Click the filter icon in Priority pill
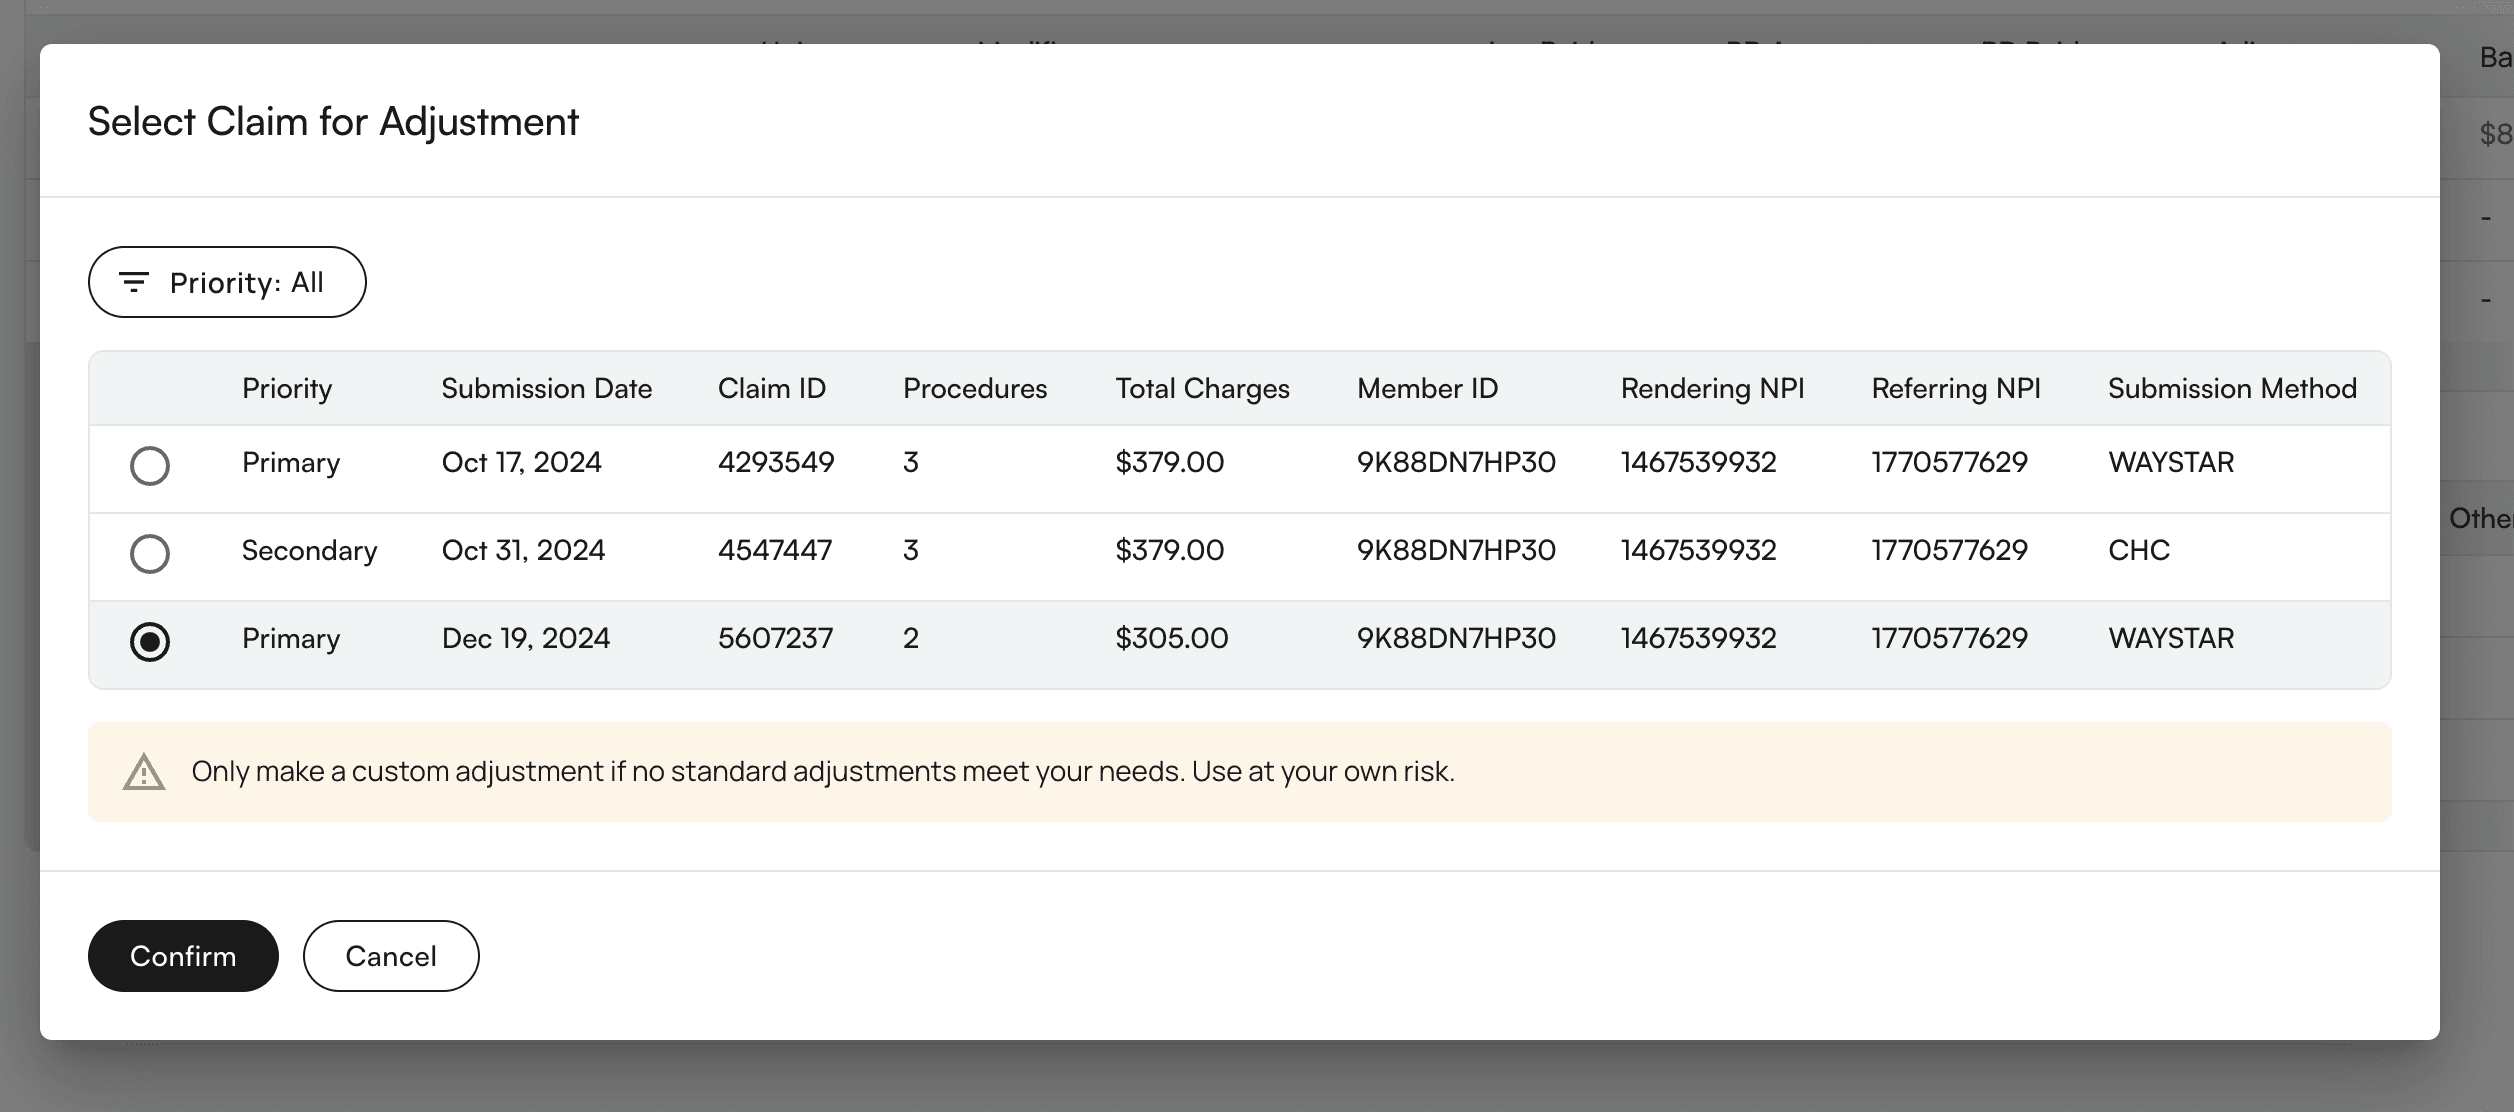 [134, 283]
